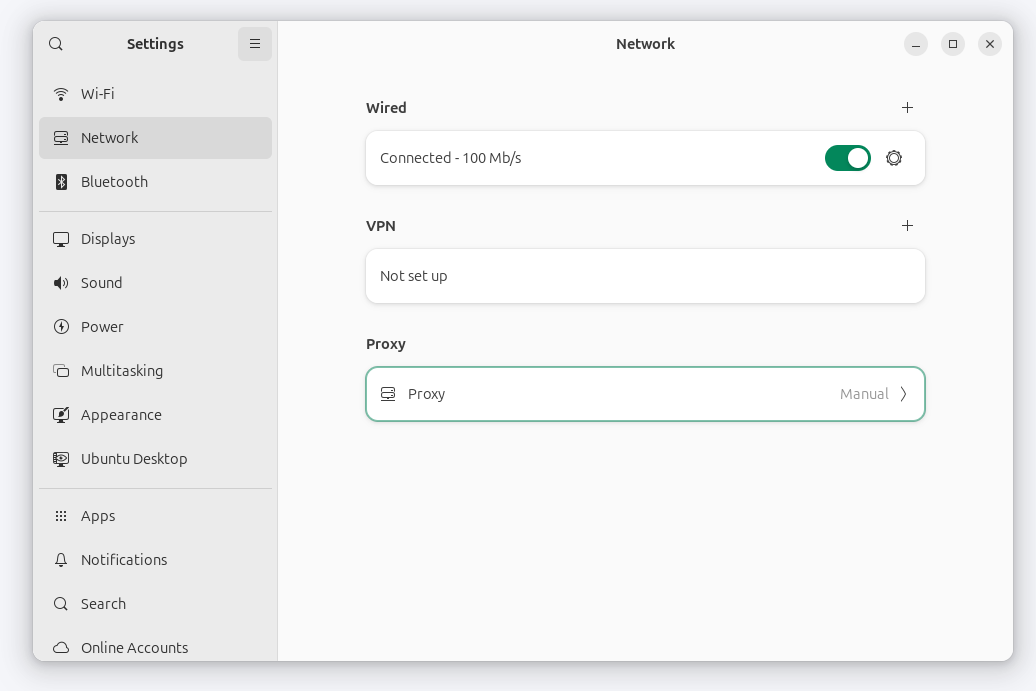Click the Manual proxy status text

[x=864, y=394]
